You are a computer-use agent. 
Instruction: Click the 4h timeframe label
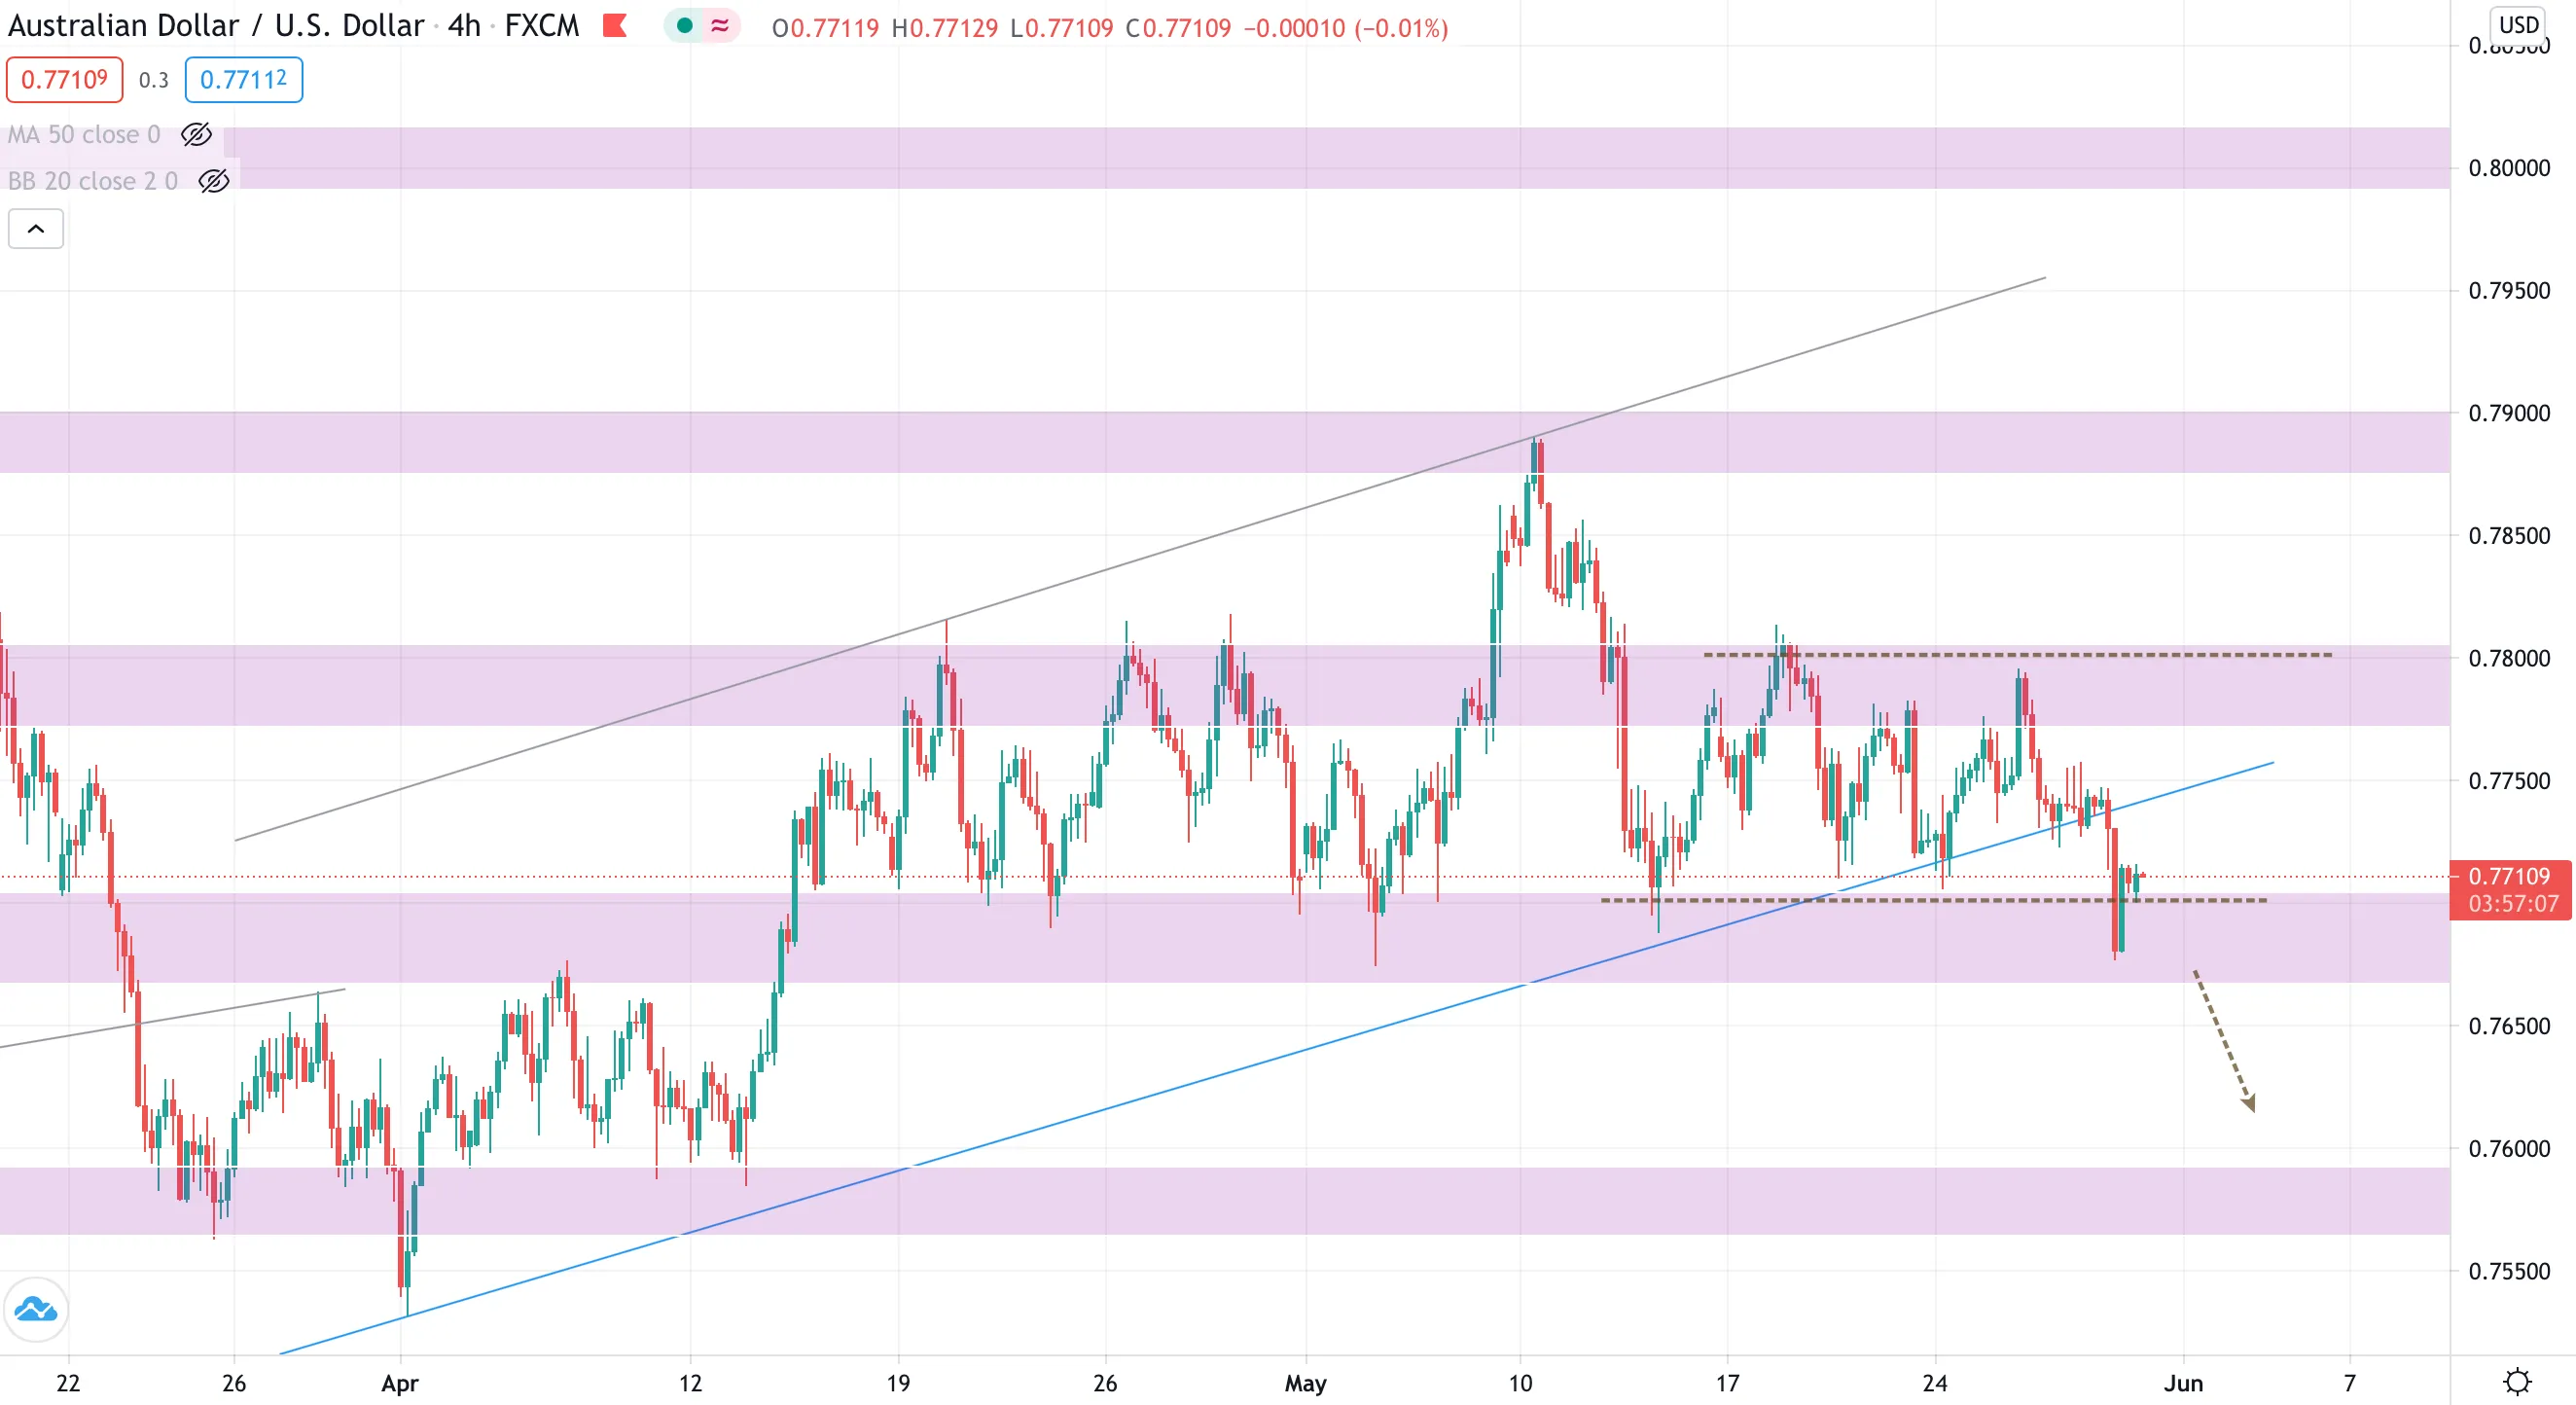pos(464,26)
